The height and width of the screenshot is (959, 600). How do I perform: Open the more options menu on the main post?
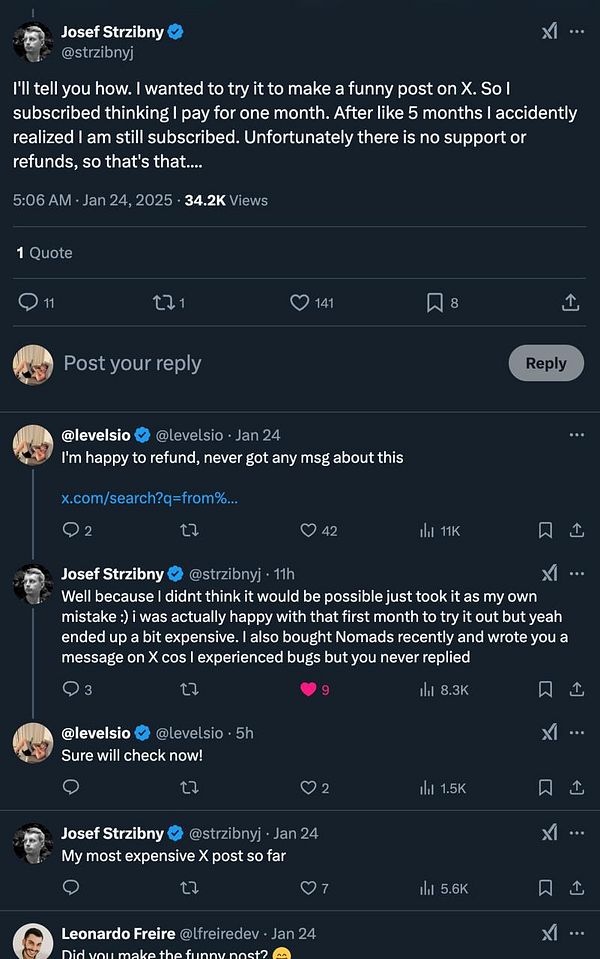(577, 31)
